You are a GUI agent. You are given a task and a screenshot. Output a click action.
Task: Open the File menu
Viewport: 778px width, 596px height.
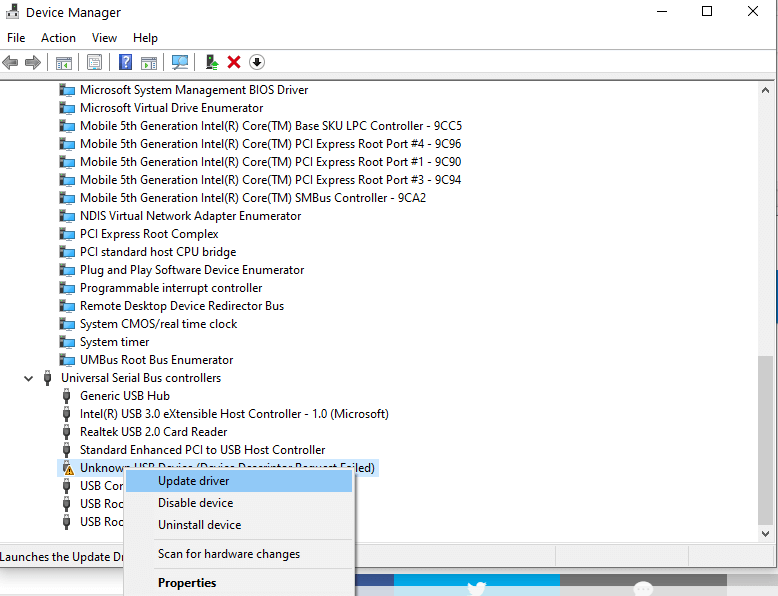(16, 38)
